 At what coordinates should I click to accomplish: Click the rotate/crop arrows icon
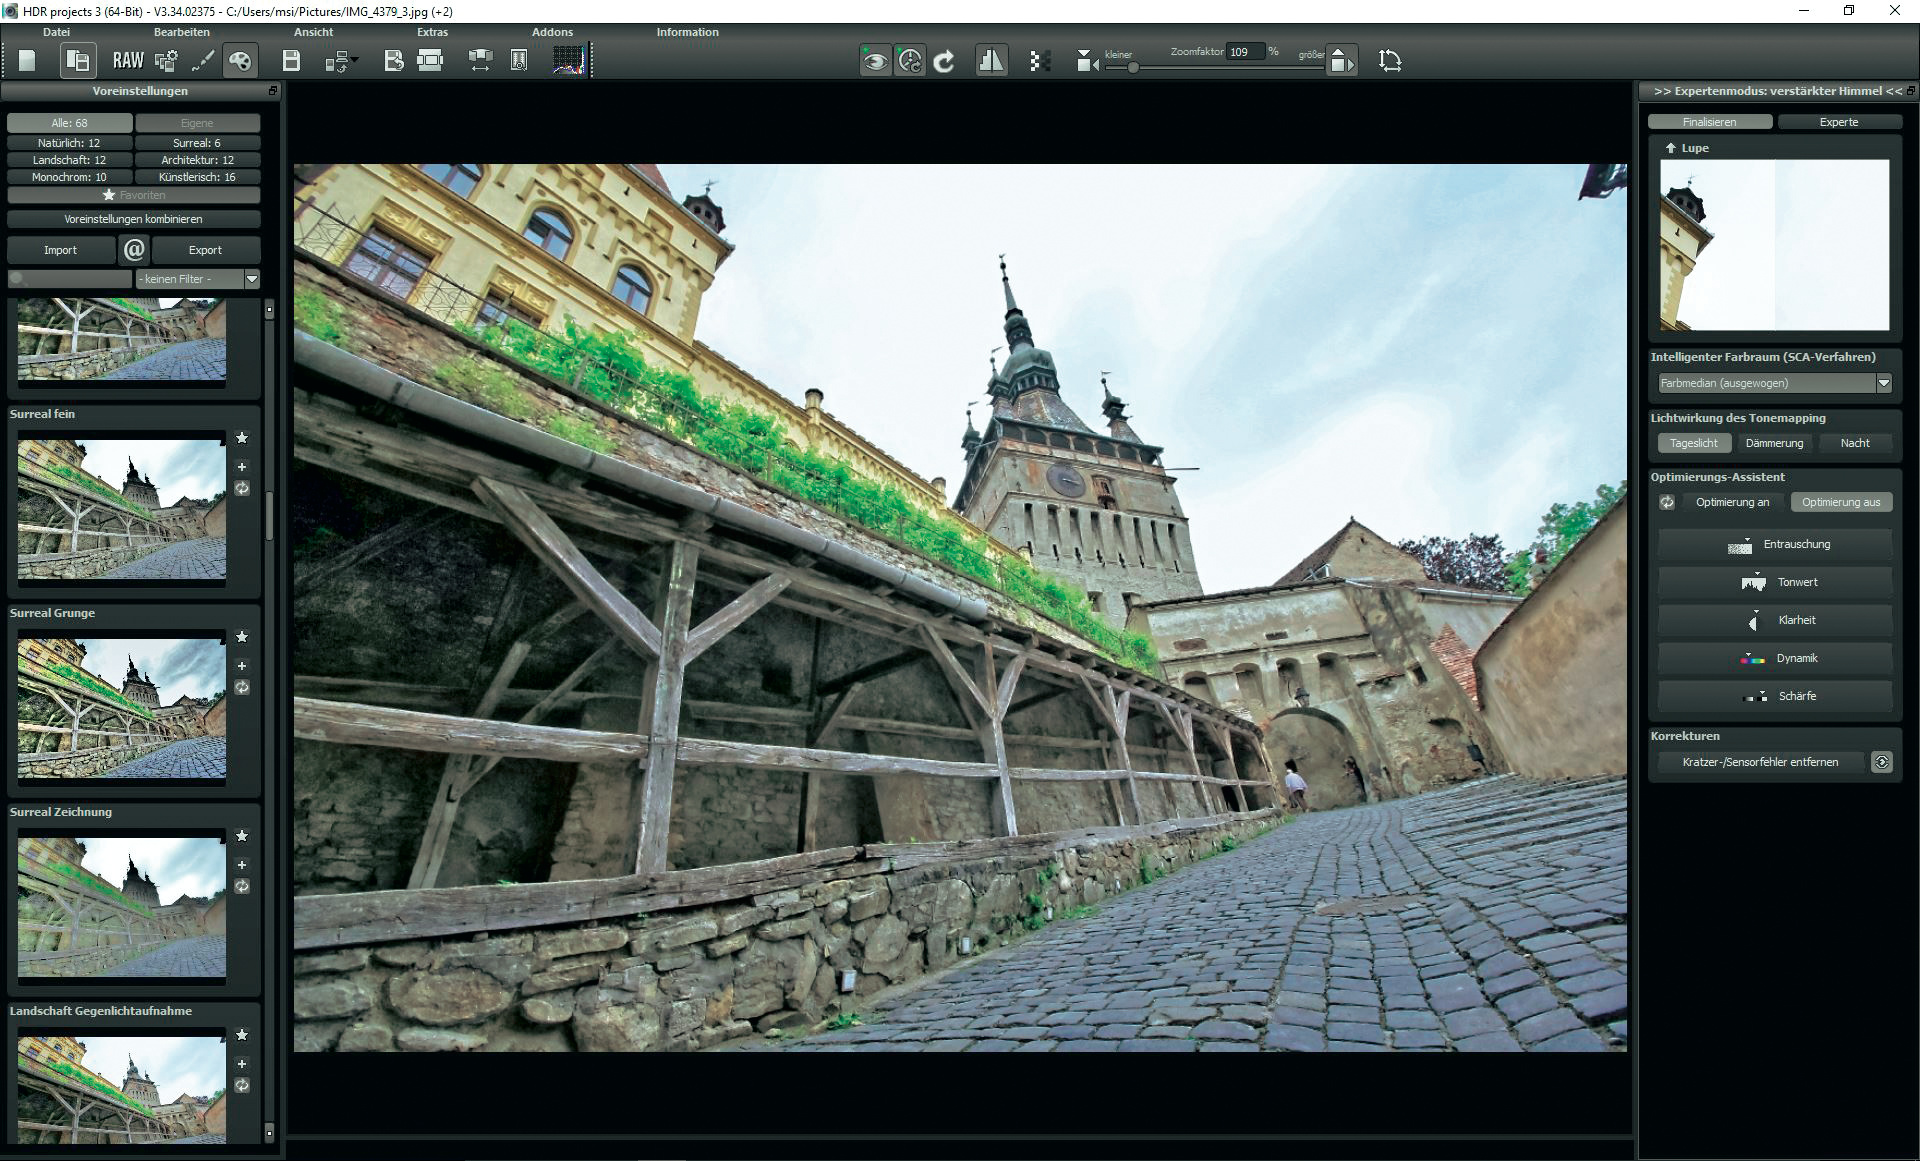click(x=1389, y=61)
